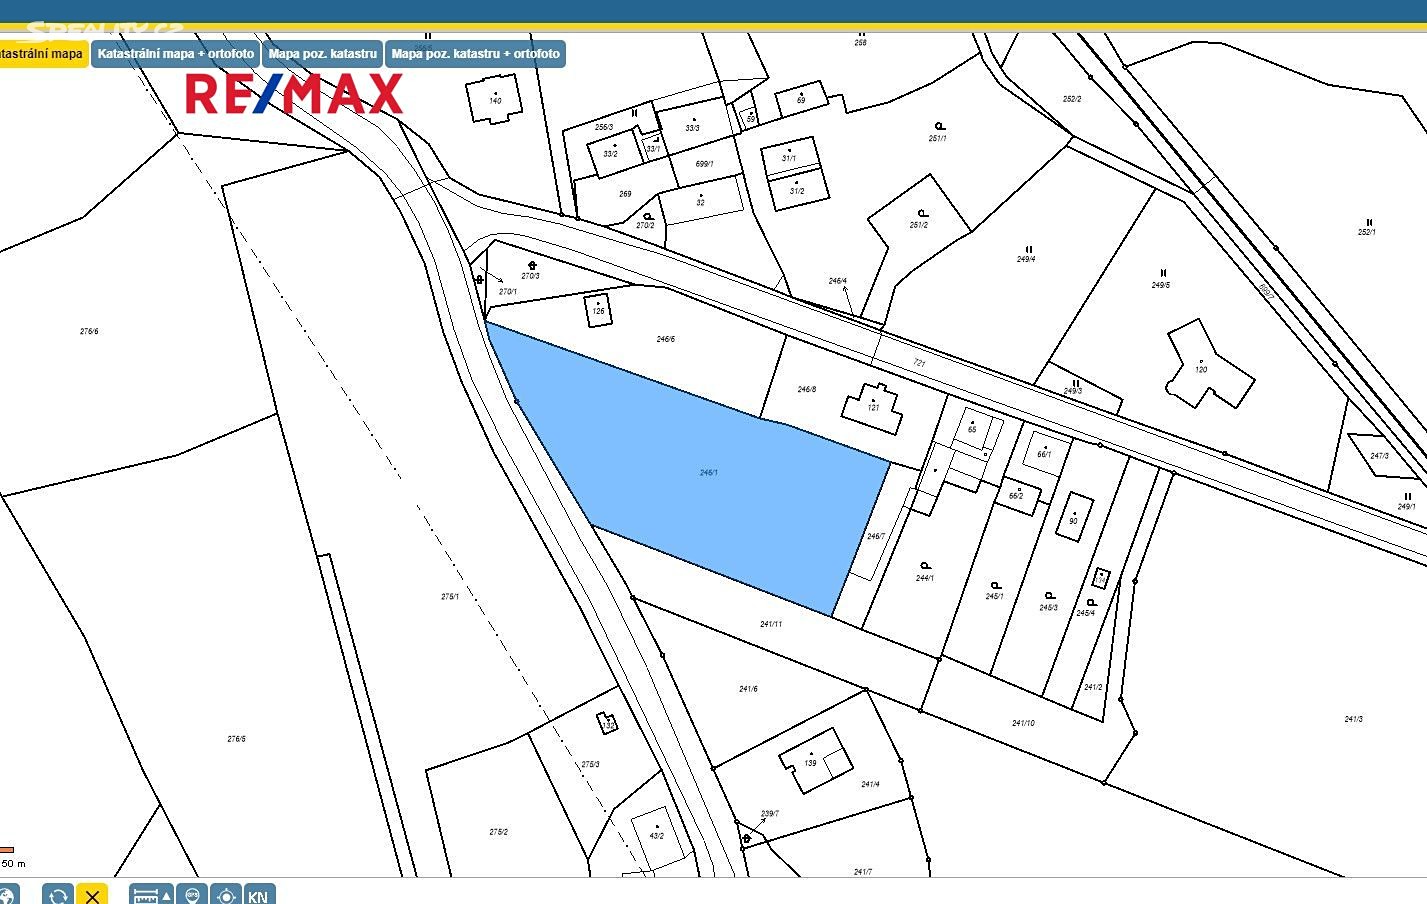Viewport: 1427px width, 904px height.
Task: Click road parcel label 721
Action: [x=919, y=363]
